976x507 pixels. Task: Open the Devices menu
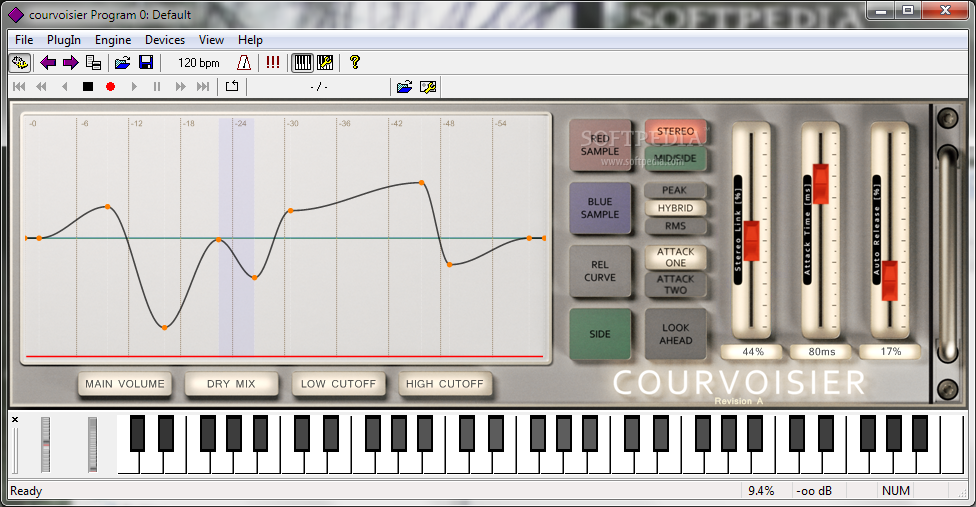click(x=165, y=40)
